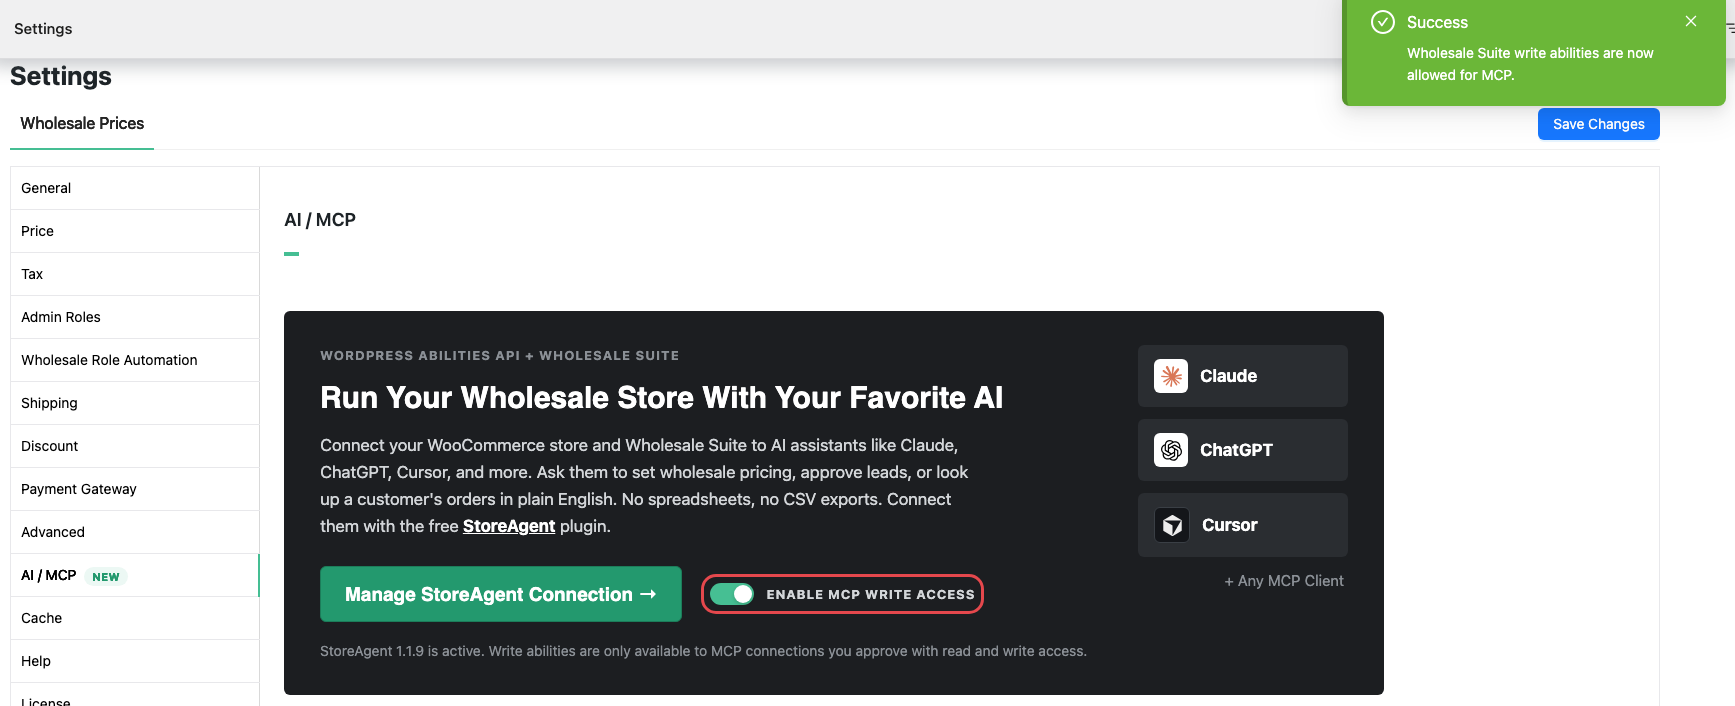Click Manage StoreAgent Connection button

click(501, 594)
